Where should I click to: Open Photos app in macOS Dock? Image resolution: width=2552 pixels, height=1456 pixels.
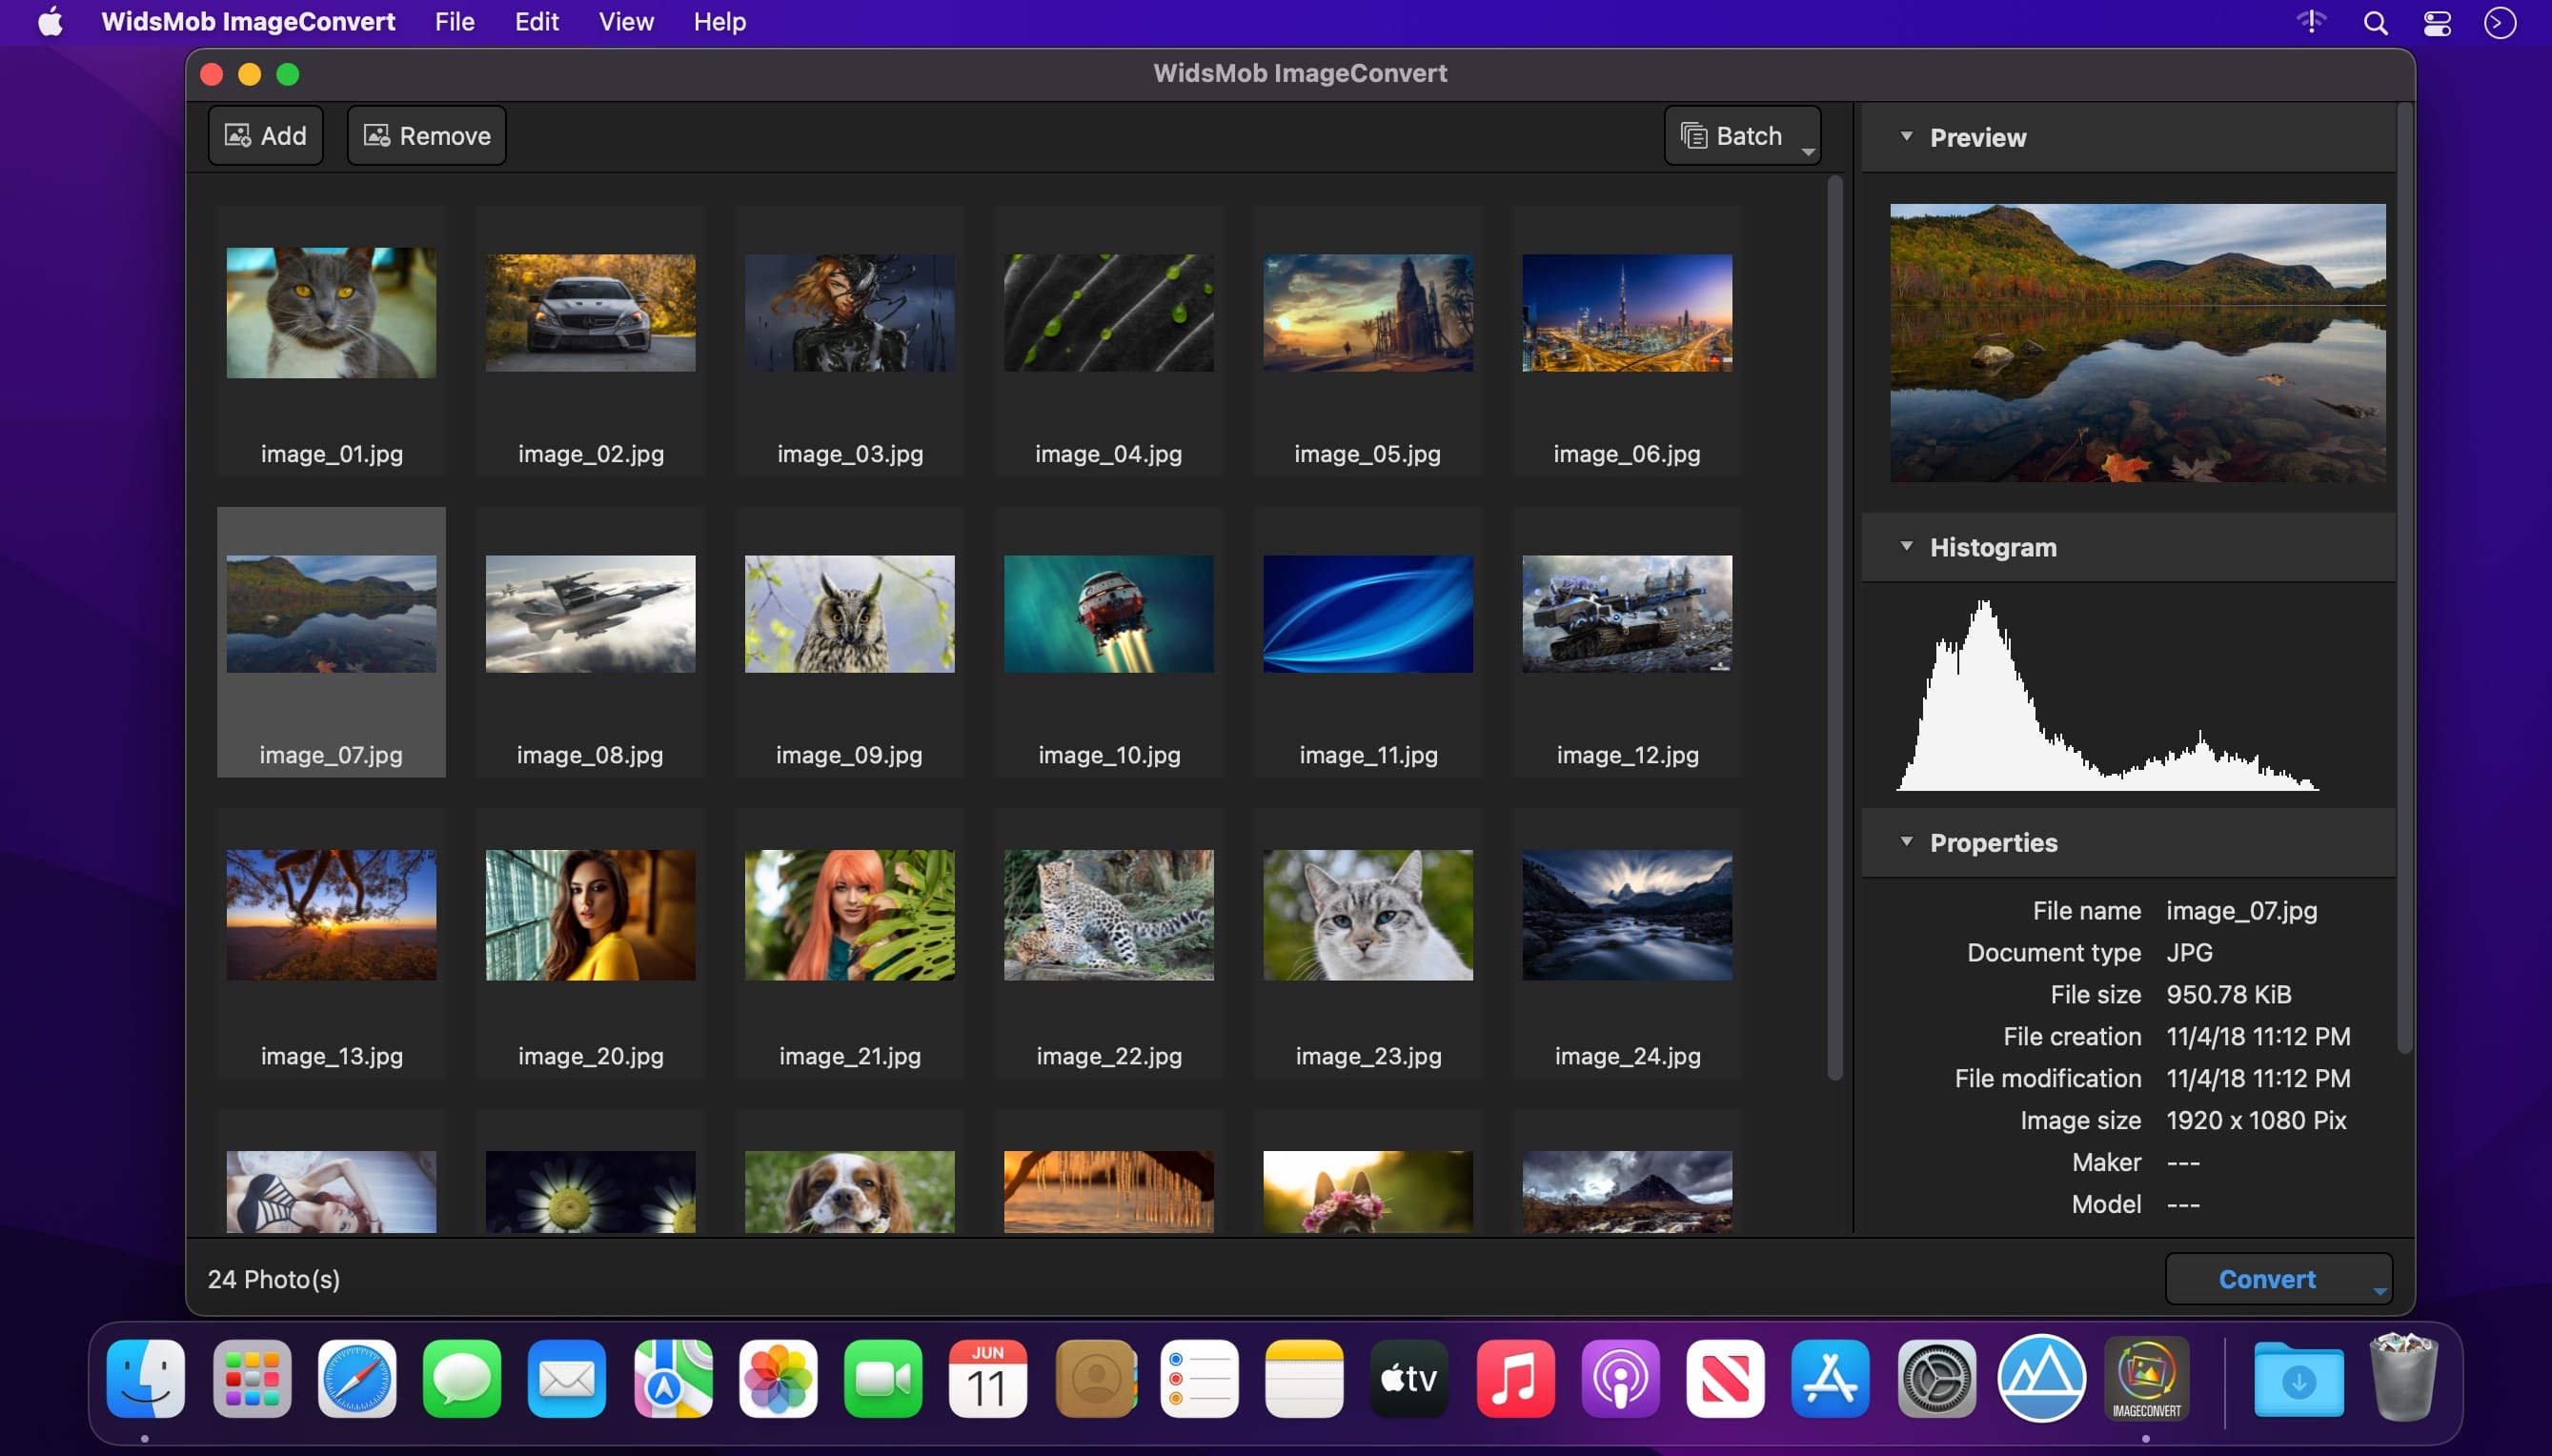coord(779,1377)
